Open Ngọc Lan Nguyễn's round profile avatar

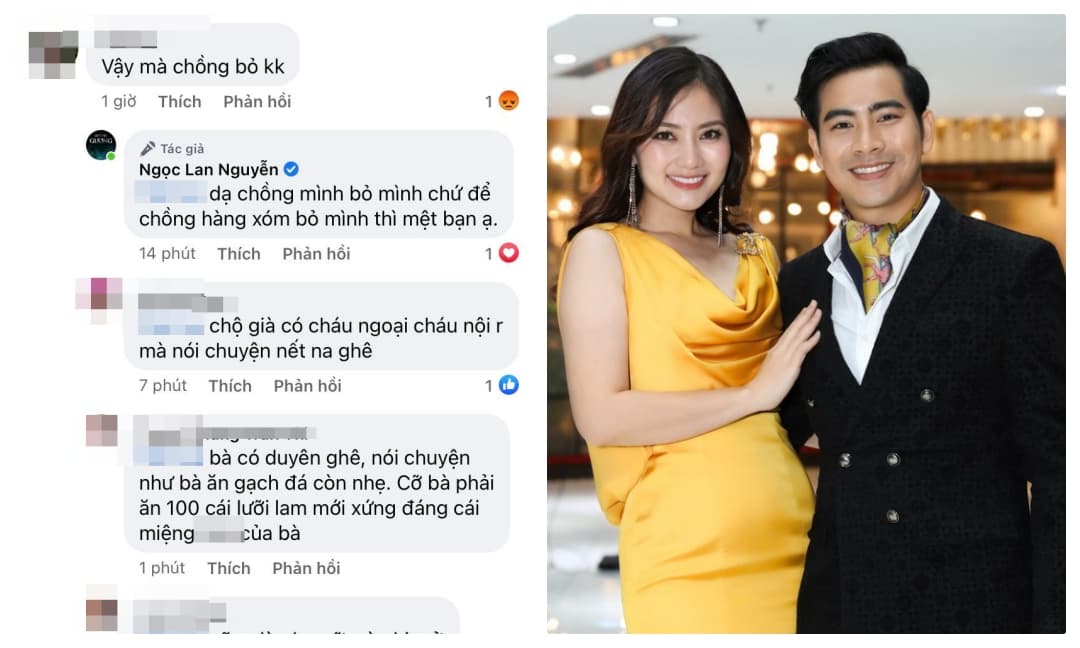point(101,145)
